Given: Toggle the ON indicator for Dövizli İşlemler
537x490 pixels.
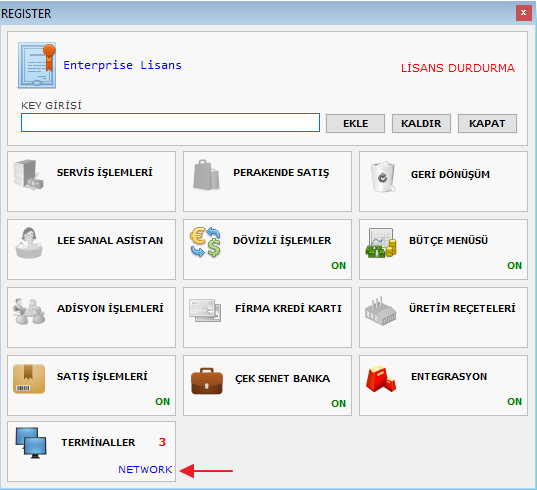Looking at the screenshot, I should (338, 265).
